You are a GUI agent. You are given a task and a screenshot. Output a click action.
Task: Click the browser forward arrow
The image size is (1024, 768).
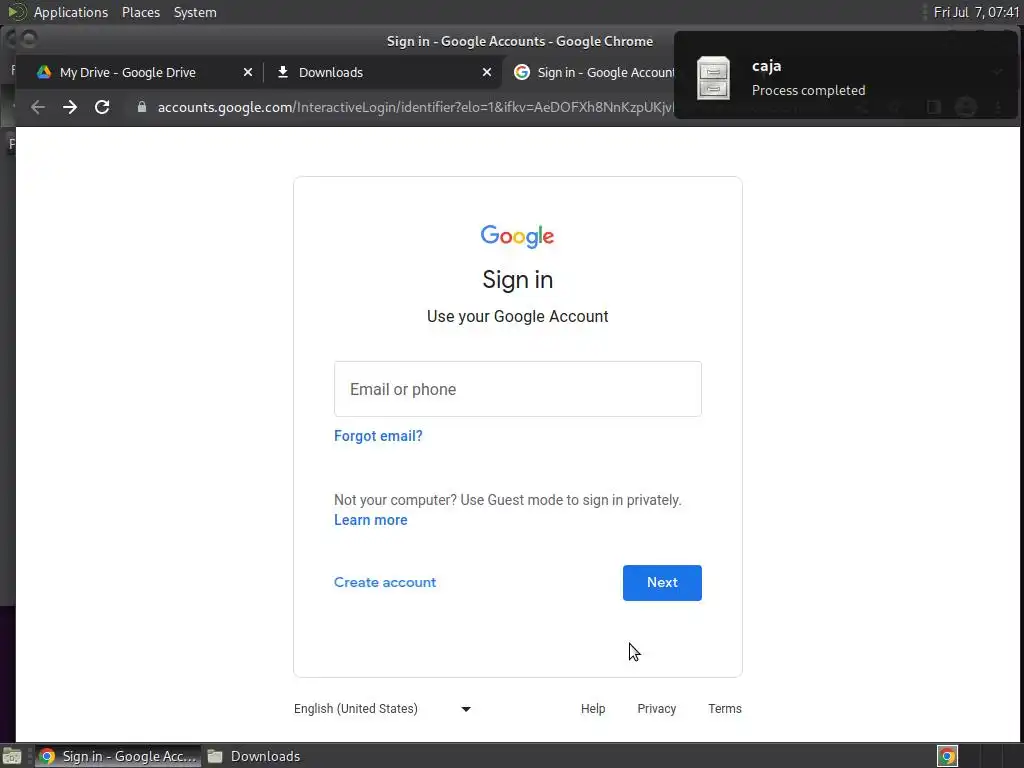point(70,107)
